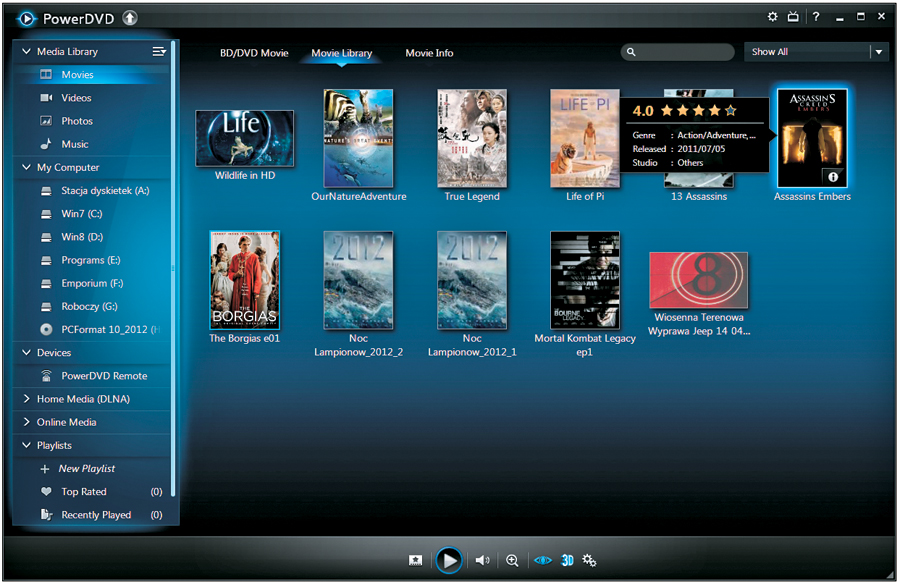Image resolution: width=900 pixels, height=582 pixels.
Task: Click the TV mode icon in the title bar
Action: (x=793, y=16)
